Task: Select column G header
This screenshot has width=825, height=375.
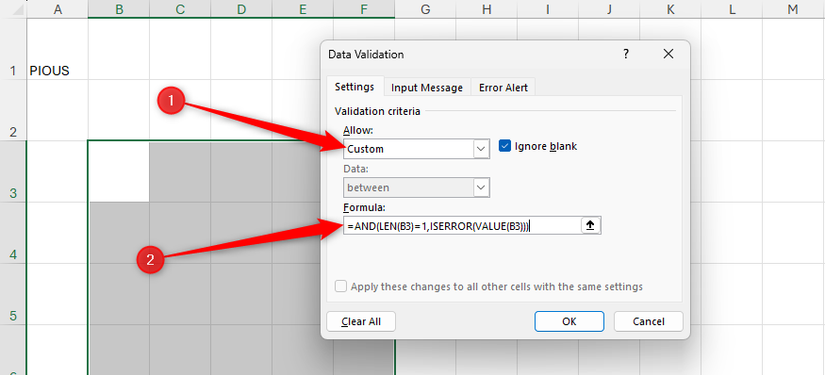Action: tap(425, 9)
